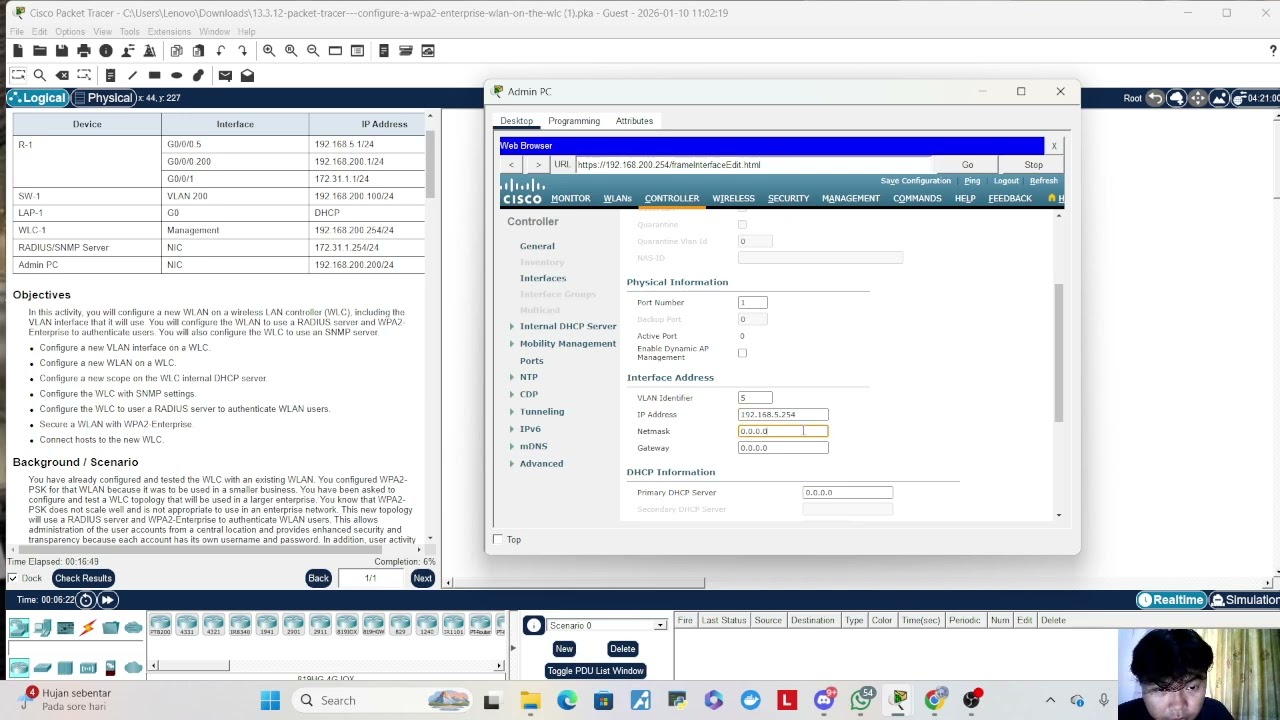Switch to Simulation mode
This screenshot has height=720, width=1280.
point(1244,600)
